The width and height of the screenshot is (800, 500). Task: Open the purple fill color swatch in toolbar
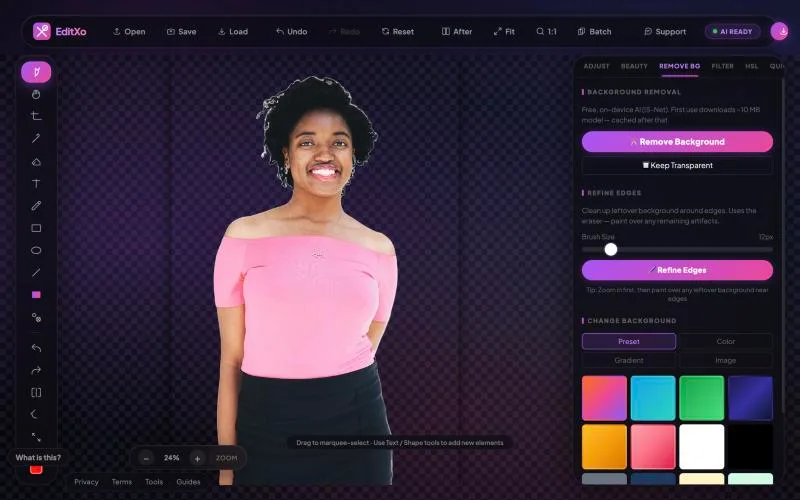coord(36,294)
